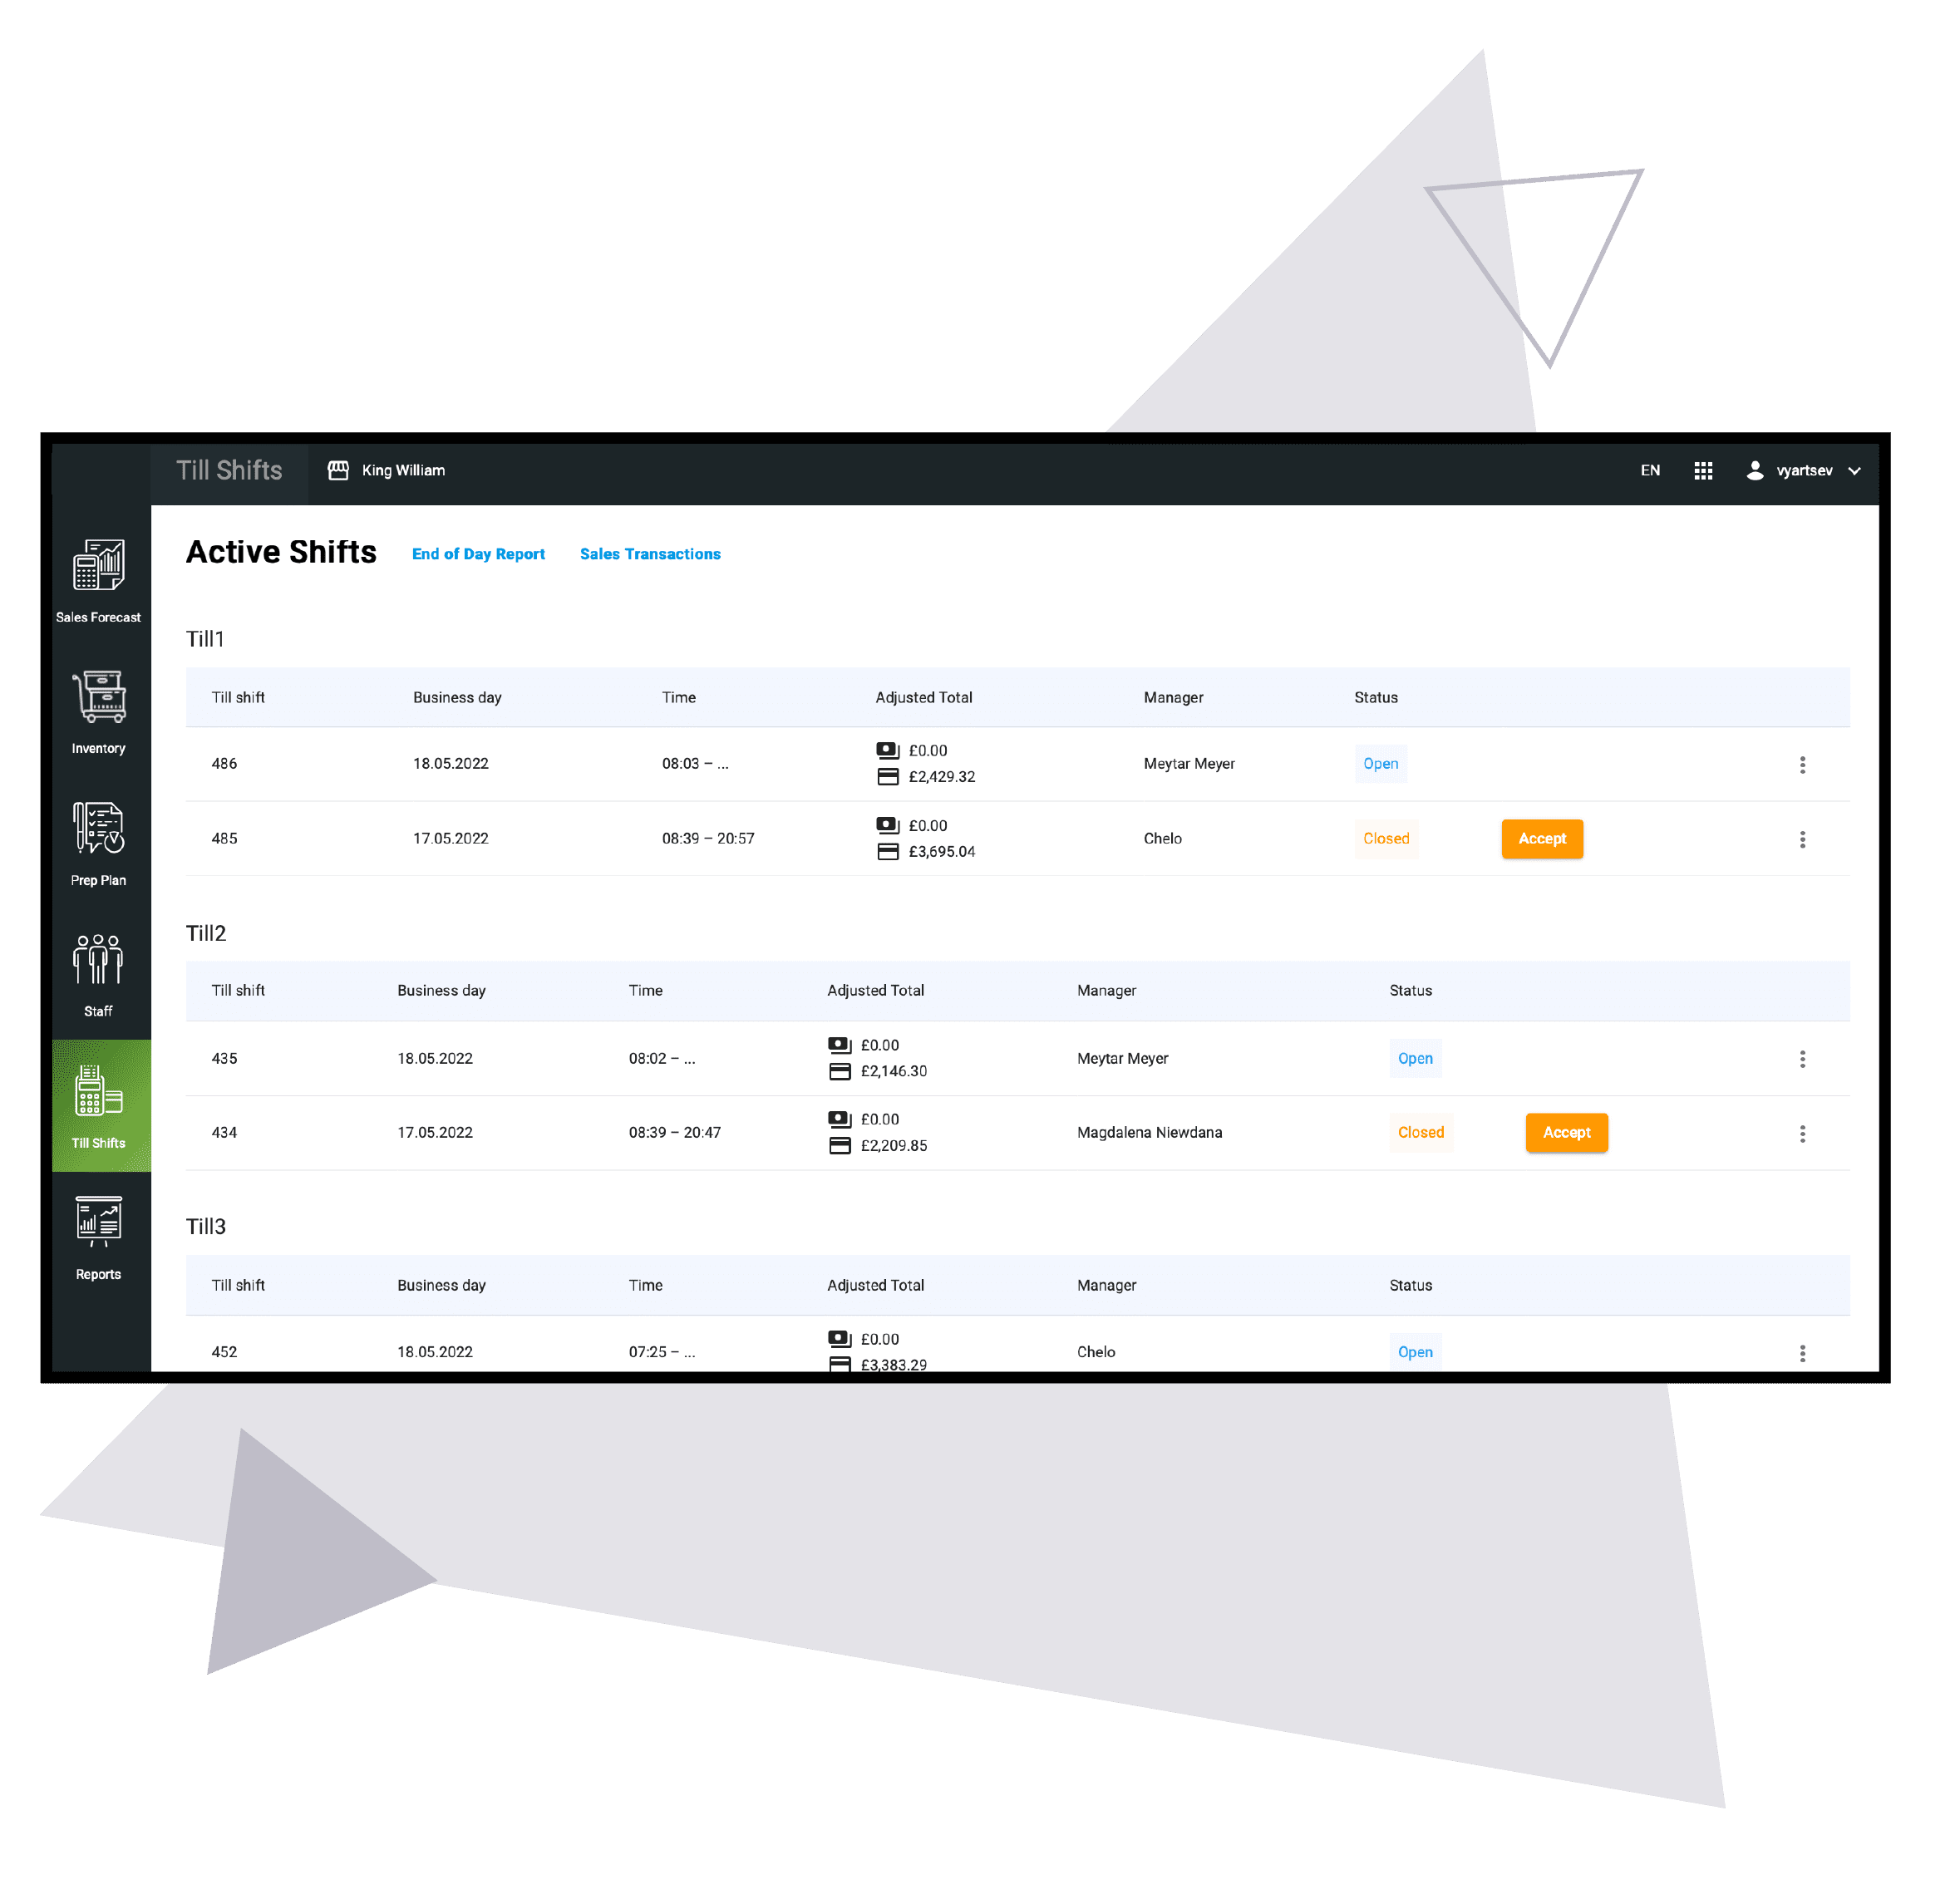Click the Till1 section heading

pyautogui.click(x=206, y=640)
